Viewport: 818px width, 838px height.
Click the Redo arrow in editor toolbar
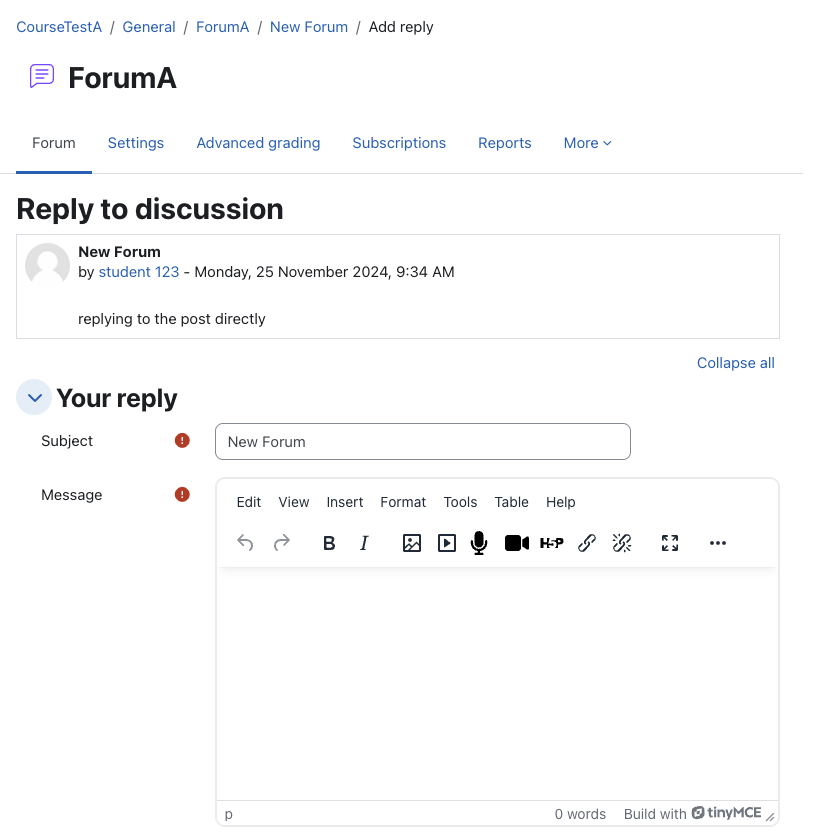(282, 543)
